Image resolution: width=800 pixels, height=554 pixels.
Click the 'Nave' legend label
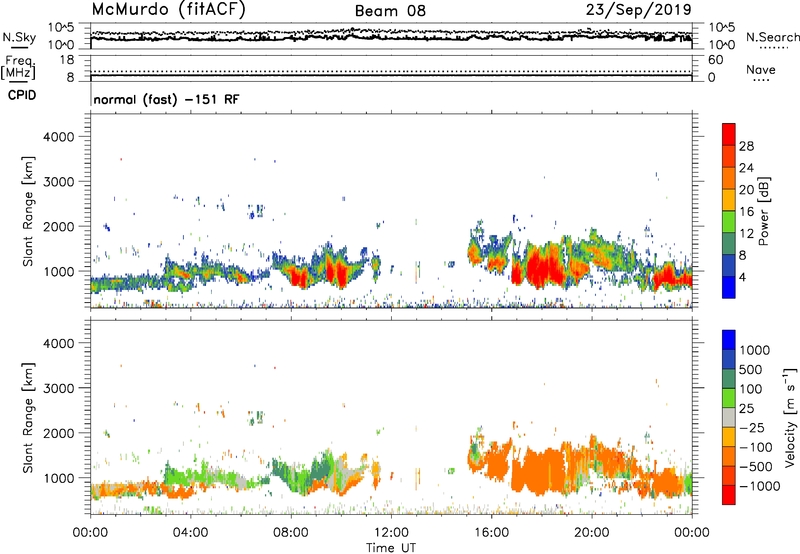[761, 69]
